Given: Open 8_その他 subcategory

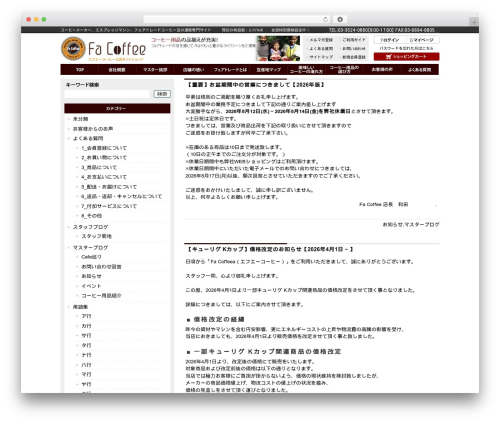Looking at the screenshot, I should (92, 216).
